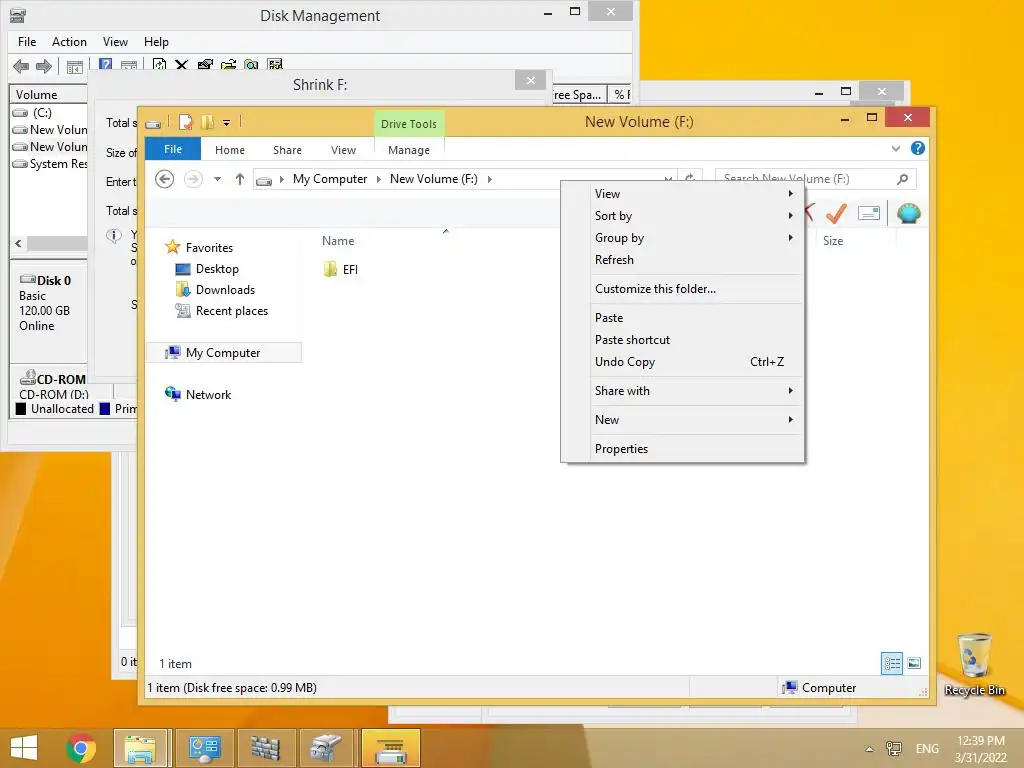Click Back arrow in Disk Management toolbar
The image size is (1024, 768).
point(21,66)
